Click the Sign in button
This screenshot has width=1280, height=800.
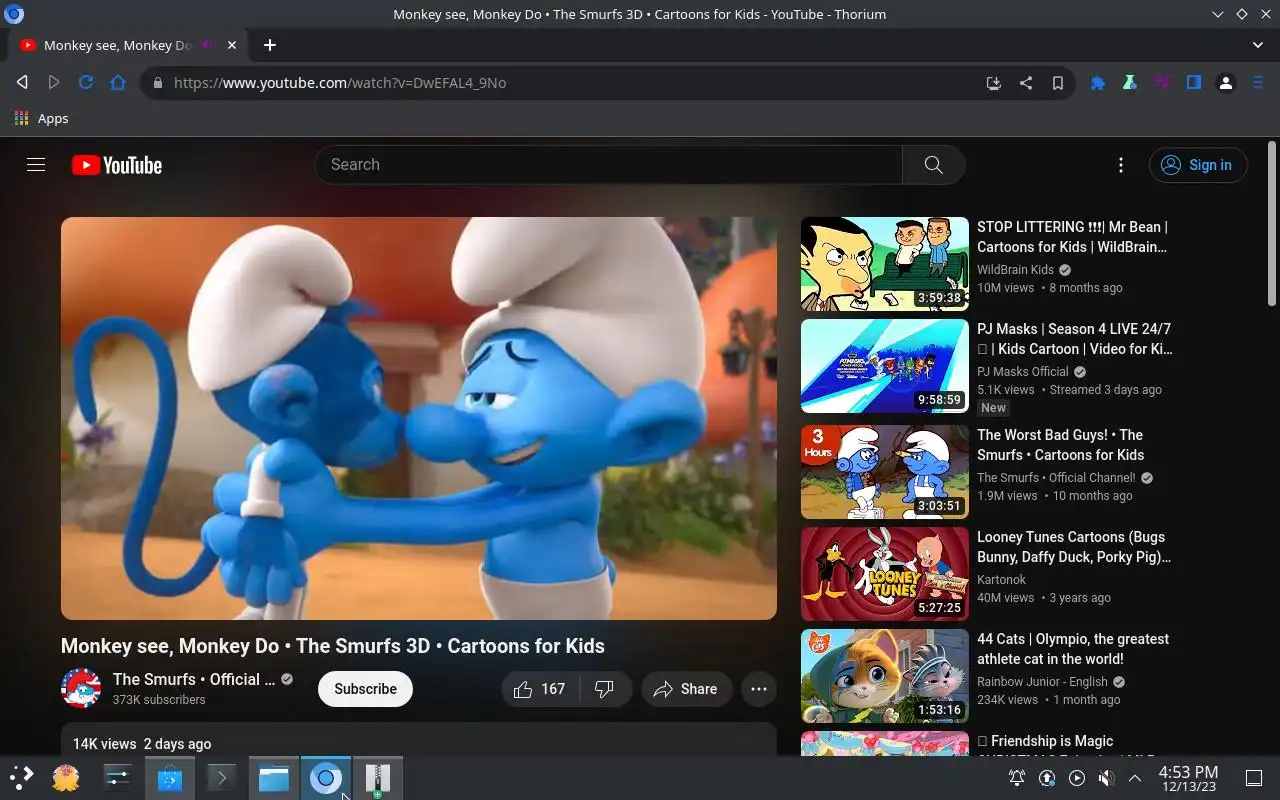click(x=1198, y=165)
